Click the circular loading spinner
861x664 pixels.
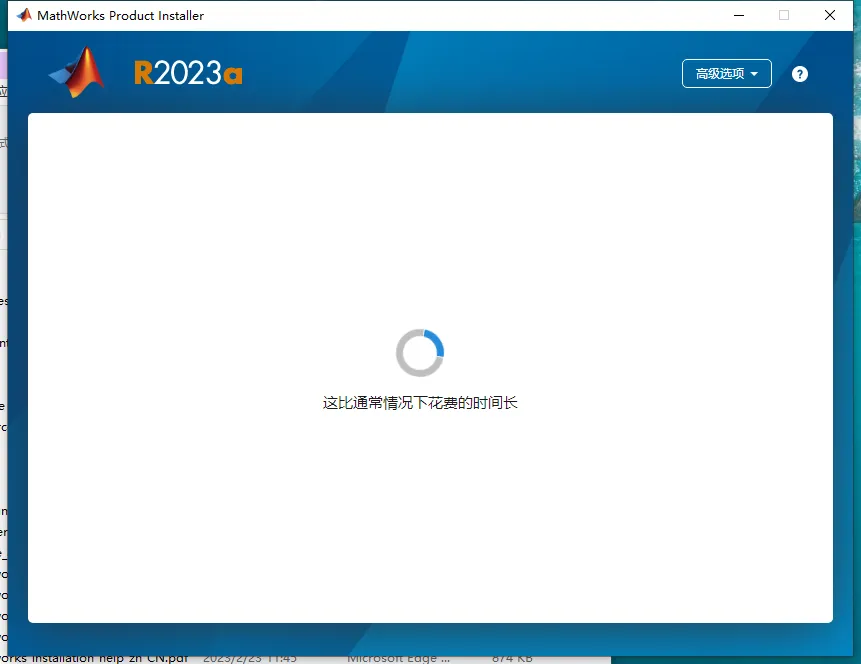[420, 353]
